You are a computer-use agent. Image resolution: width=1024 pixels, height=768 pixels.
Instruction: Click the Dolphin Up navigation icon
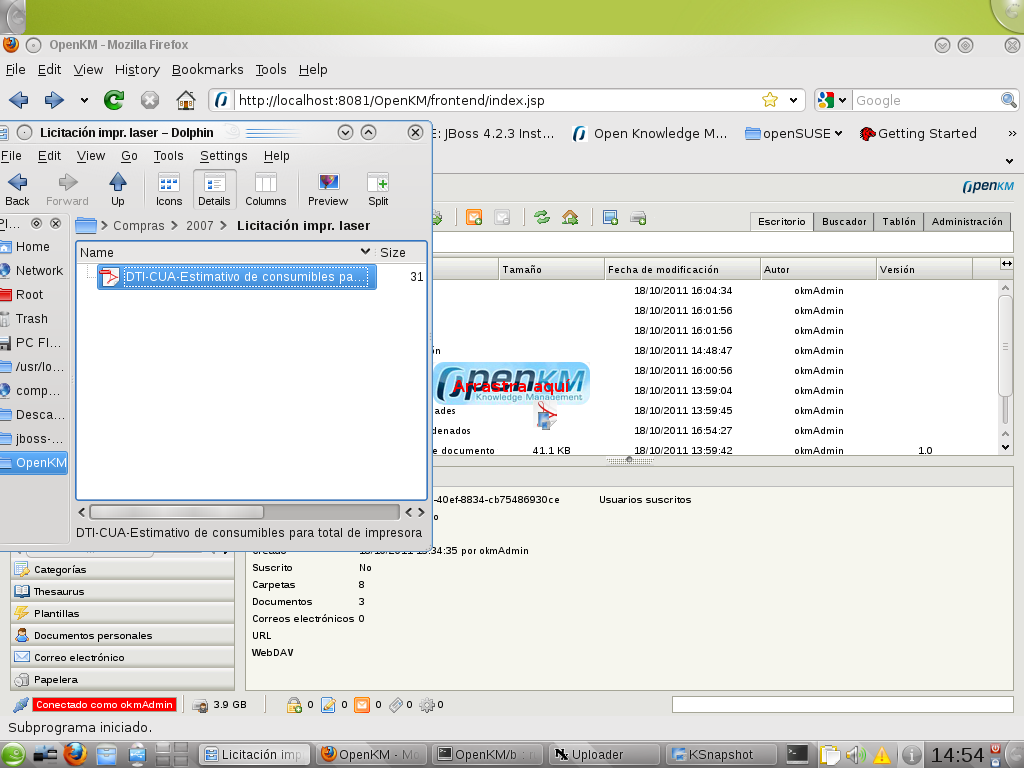pyautogui.click(x=118, y=188)
